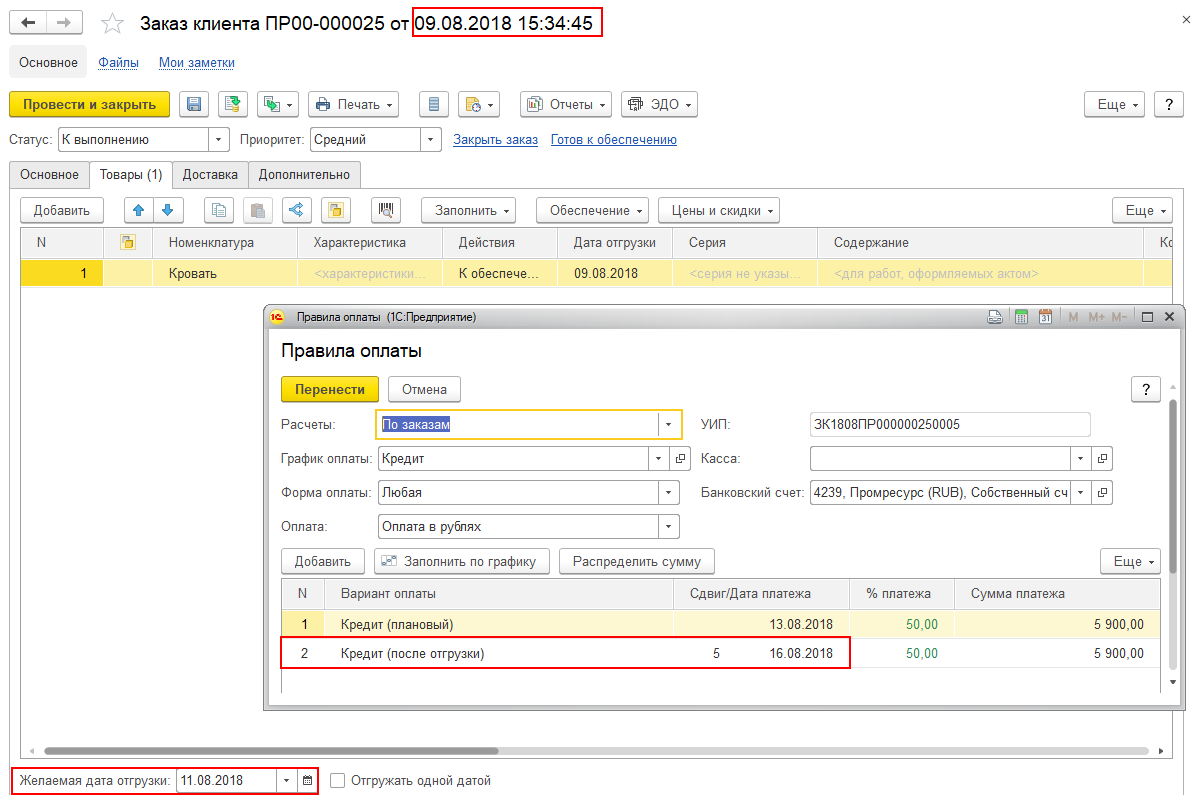The image size is (1191, 795).
Task: Add order to favorites with star icon
Action: 113,24
